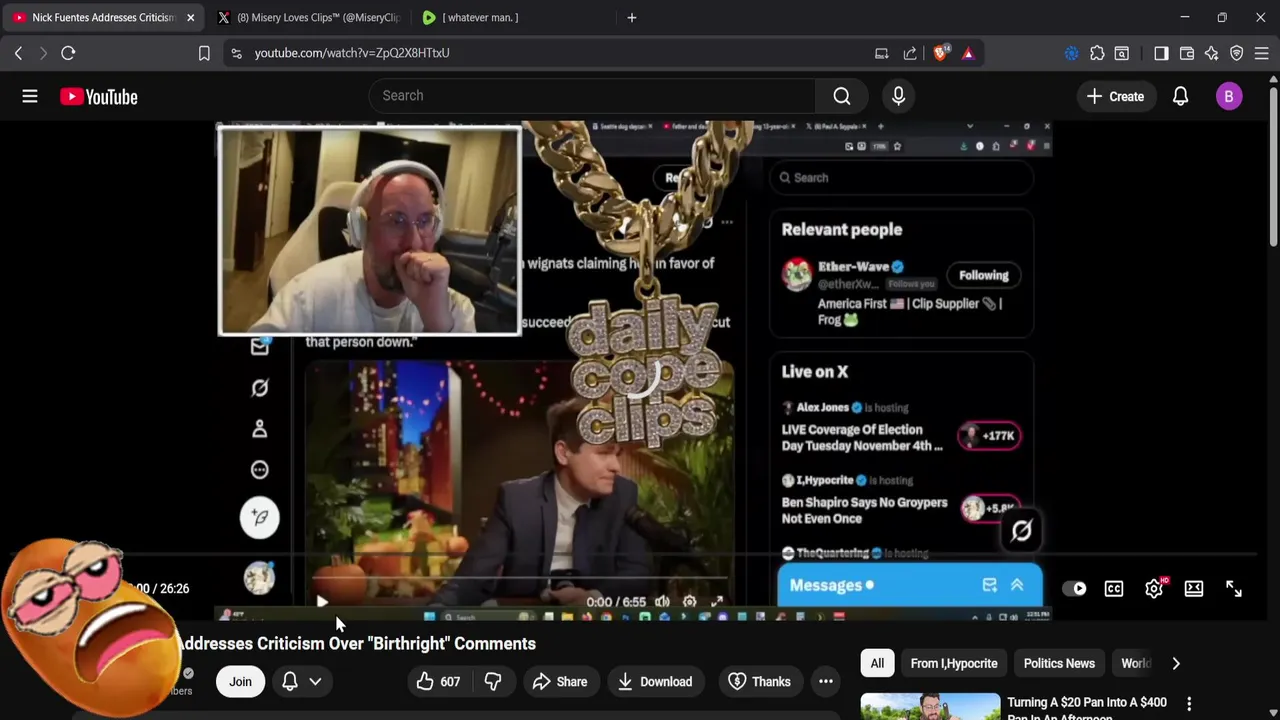Download the video
Screen dimensions: 1280x720
pos(655,682)
